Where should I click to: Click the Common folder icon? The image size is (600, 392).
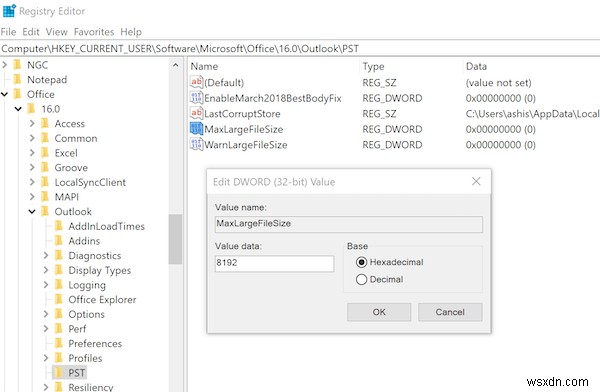tap(45, 138)
